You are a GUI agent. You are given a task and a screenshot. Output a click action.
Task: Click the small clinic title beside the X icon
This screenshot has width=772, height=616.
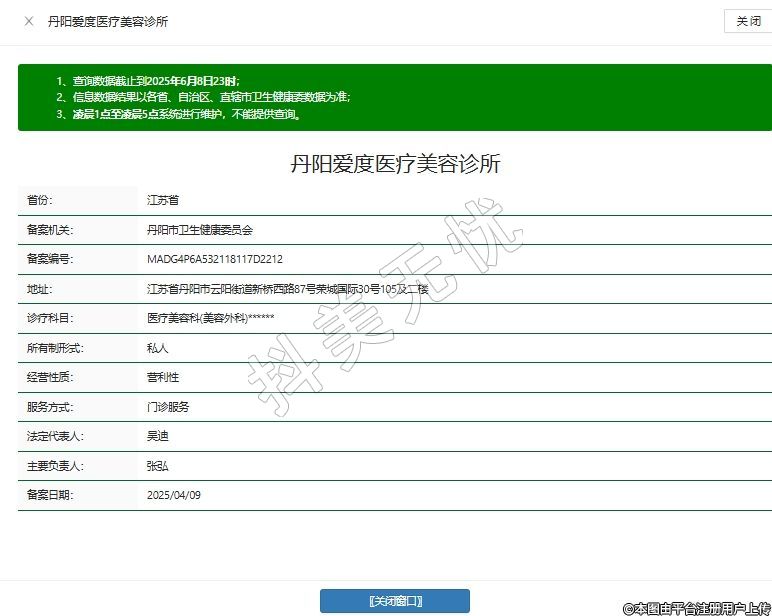[x=108, y=21]
